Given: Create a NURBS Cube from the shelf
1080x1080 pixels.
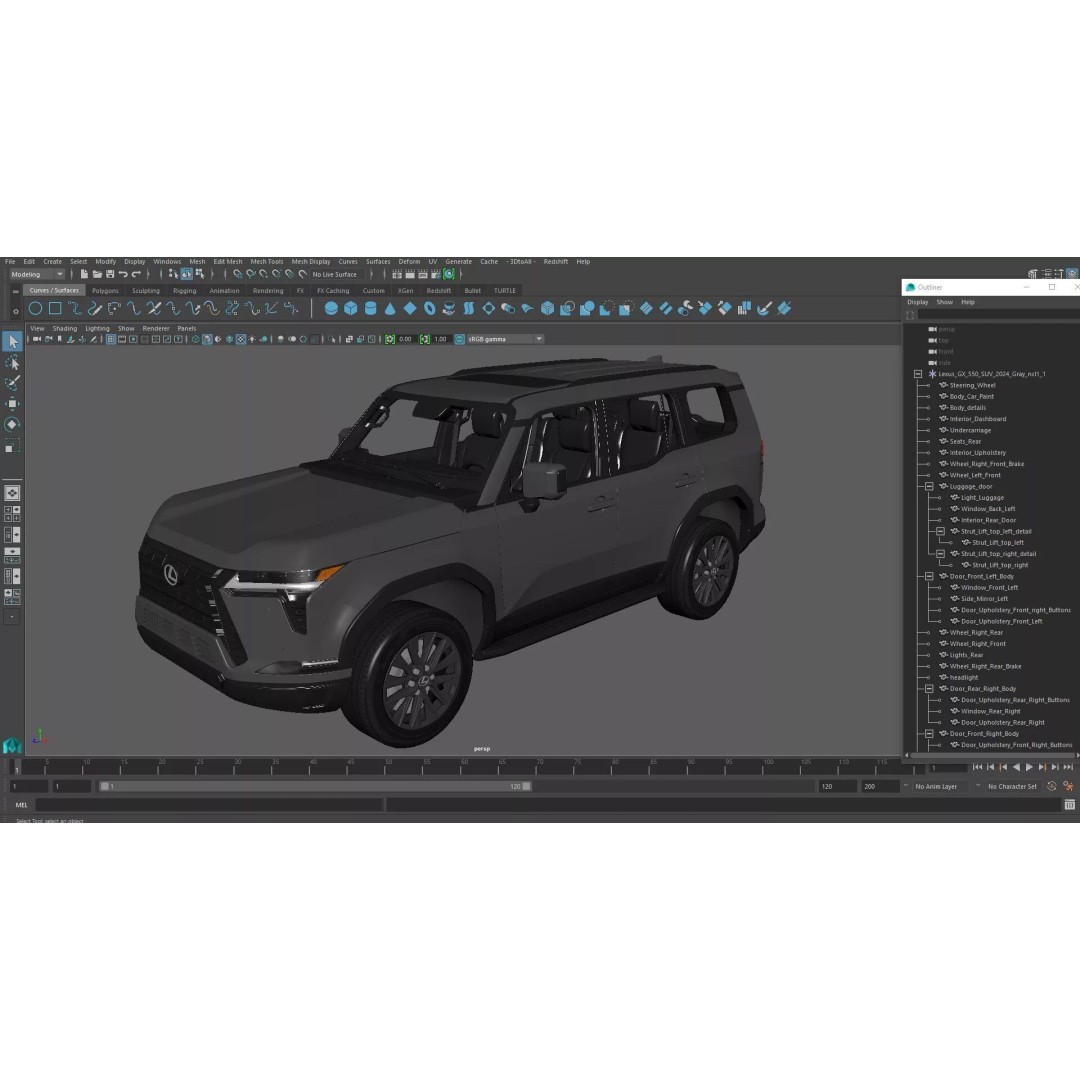Looking at the screenshot, I should point(351,309).
